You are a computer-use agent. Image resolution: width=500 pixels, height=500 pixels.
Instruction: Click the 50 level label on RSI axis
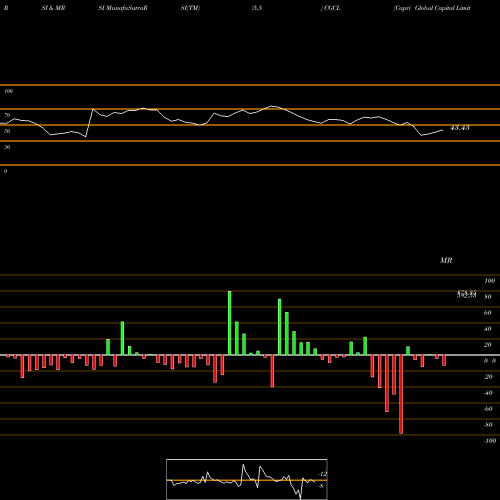tap(7, 131)
